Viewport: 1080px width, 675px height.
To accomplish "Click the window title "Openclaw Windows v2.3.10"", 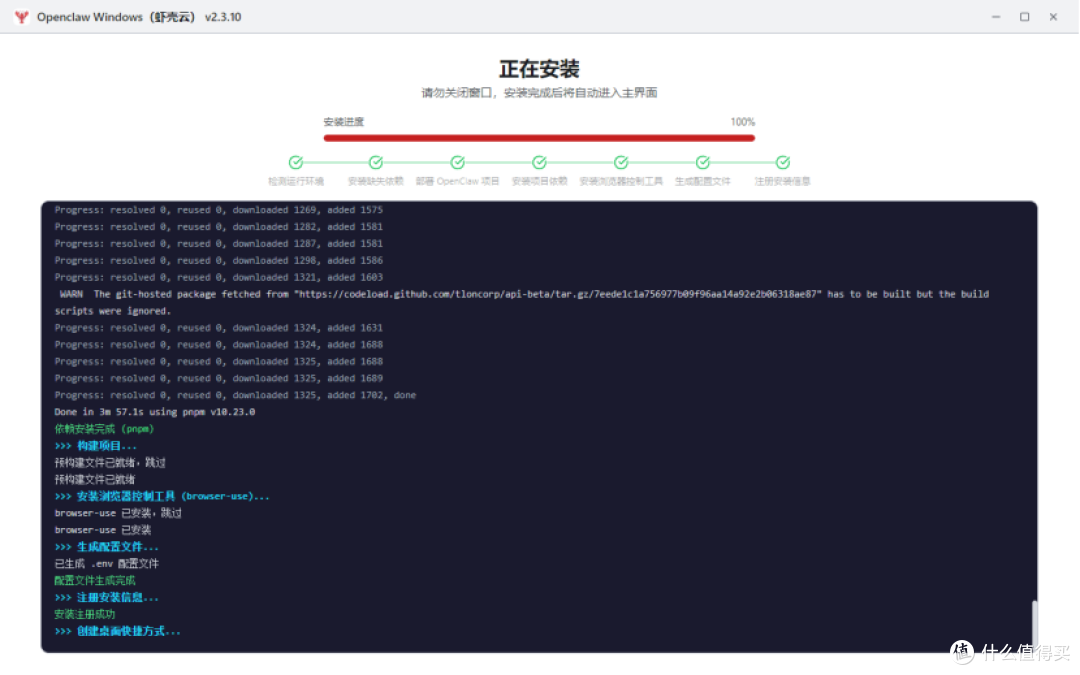I will pos(139,17).
